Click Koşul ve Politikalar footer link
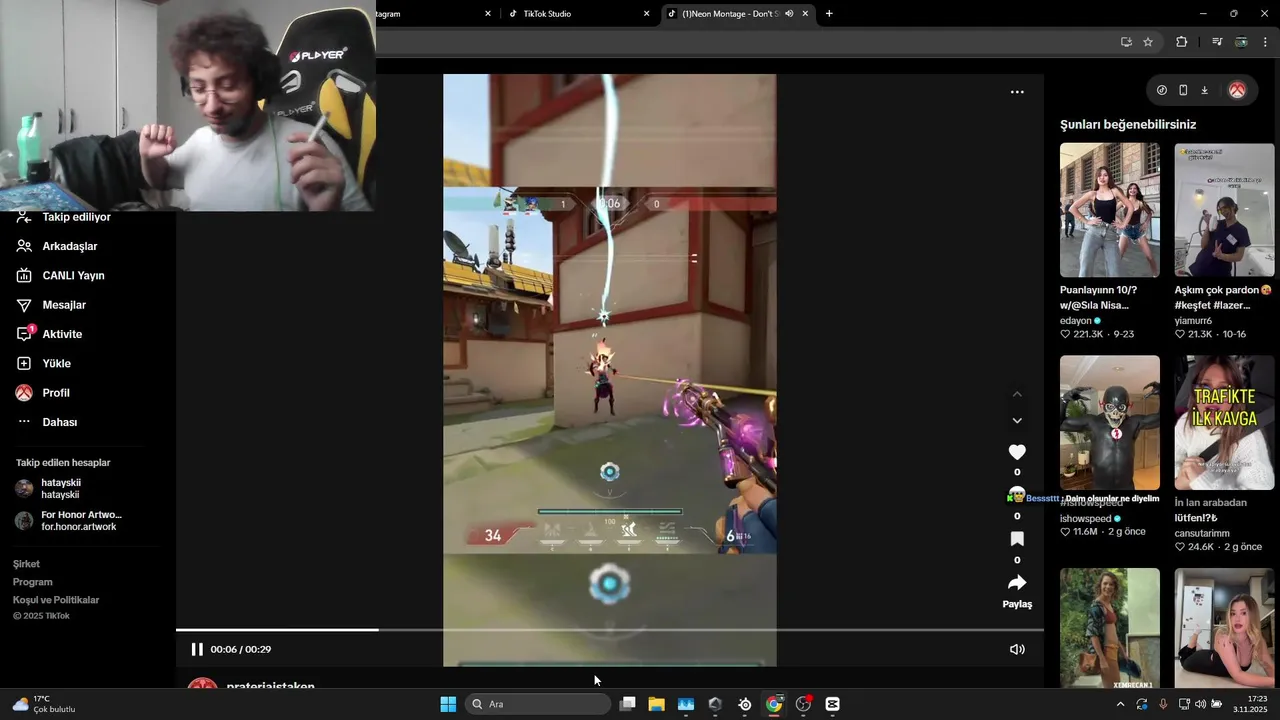 click(56, 600)
